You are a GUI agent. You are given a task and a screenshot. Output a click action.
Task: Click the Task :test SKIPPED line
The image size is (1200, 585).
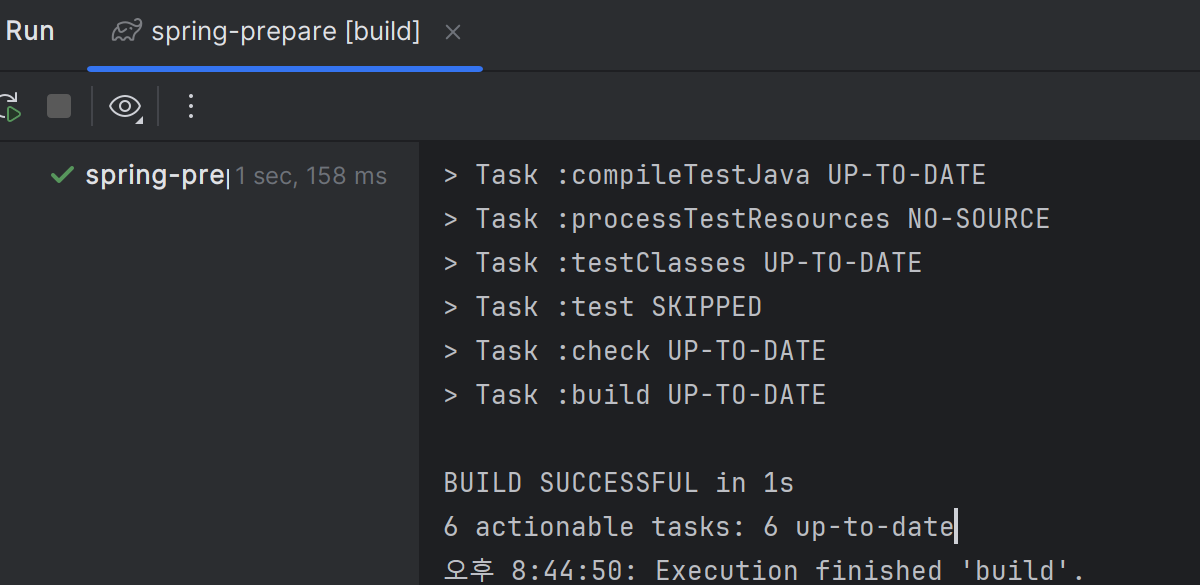(x=603, y=307)
